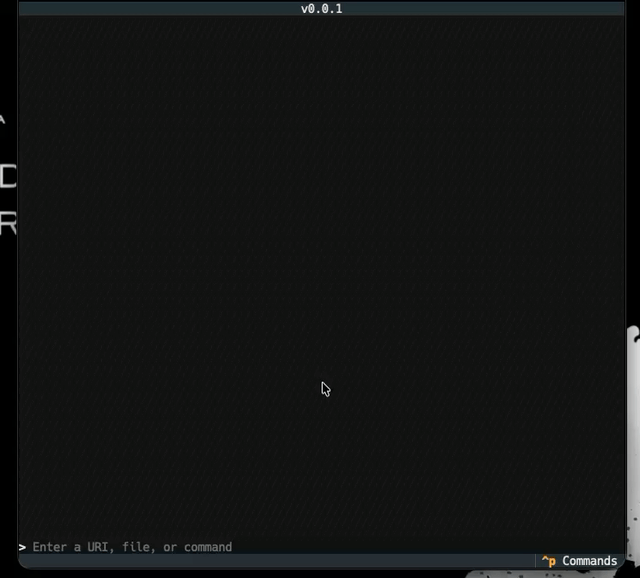Click the v0.0.1 version title

point(321,9)
